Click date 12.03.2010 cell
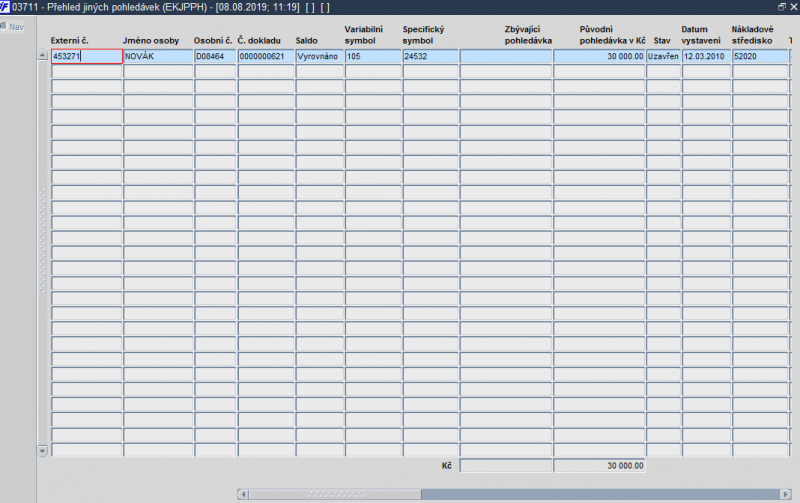The image size is (800, 503). 707,56
